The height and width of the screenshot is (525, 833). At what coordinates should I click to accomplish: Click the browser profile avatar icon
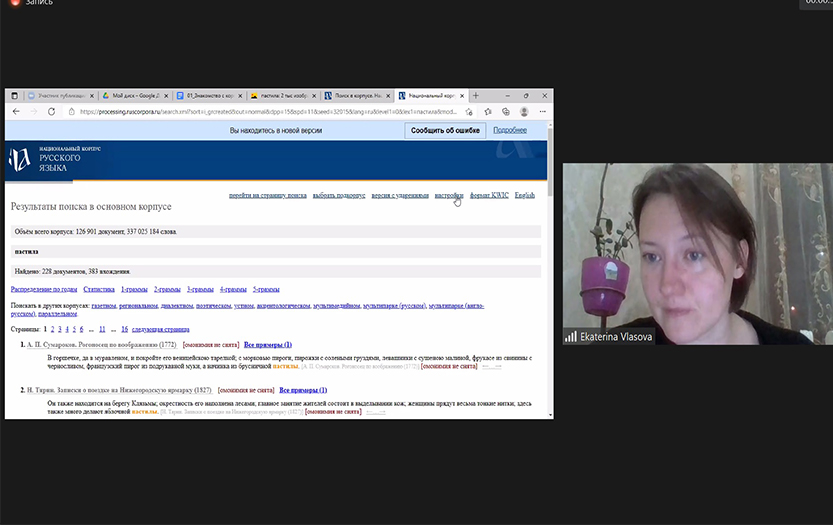click(524, 112)
